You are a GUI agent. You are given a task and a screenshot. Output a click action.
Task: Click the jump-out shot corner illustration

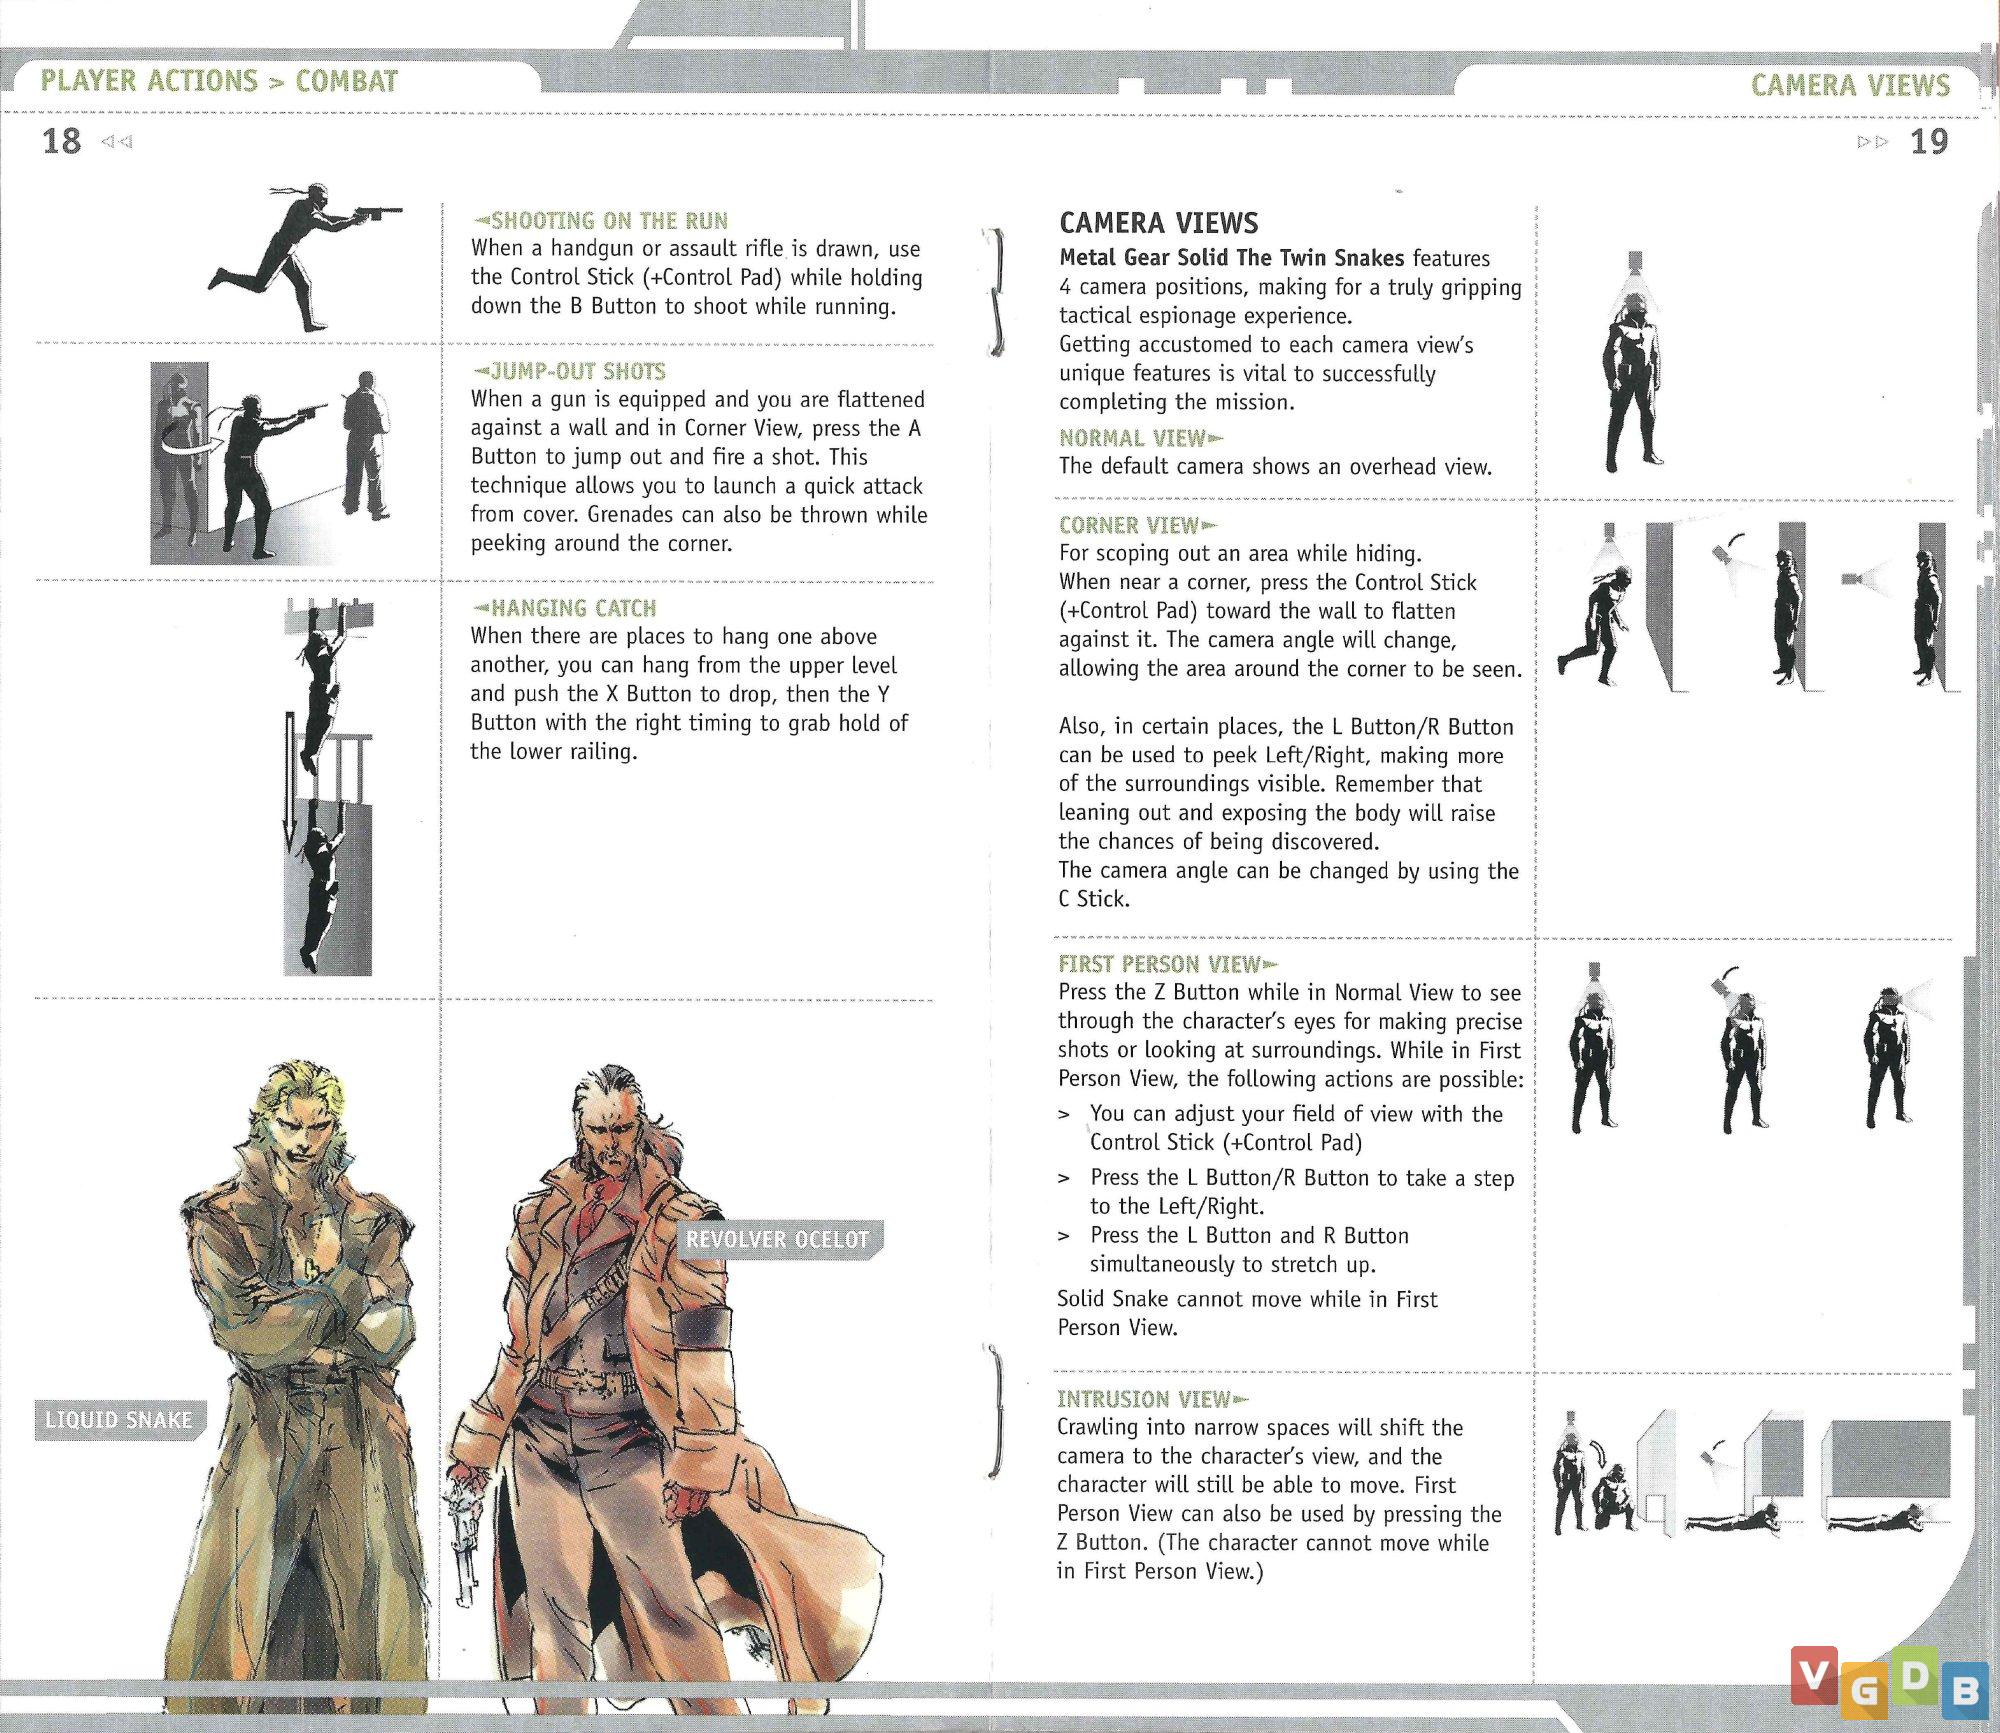pos(272,463)
